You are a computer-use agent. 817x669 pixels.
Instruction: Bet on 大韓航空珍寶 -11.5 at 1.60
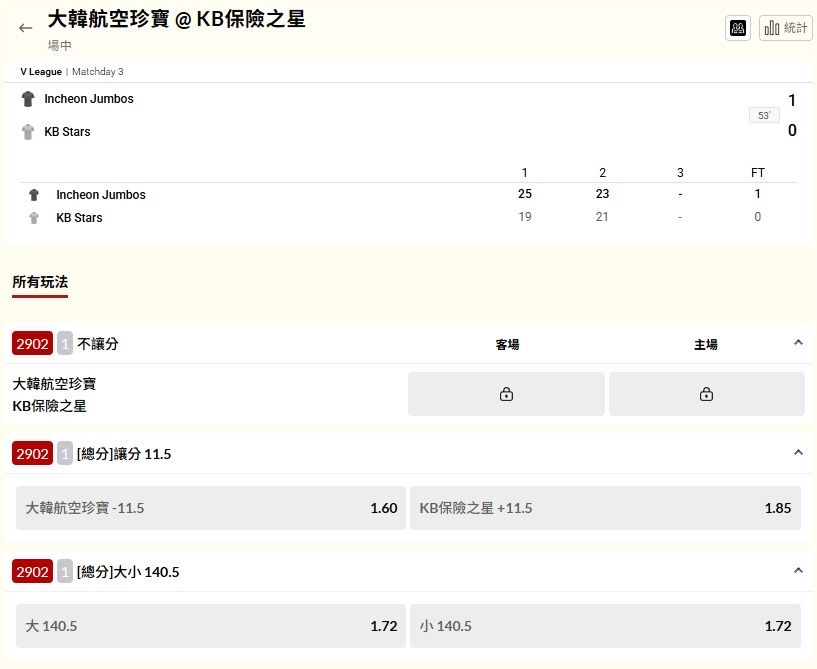point(211,508)
